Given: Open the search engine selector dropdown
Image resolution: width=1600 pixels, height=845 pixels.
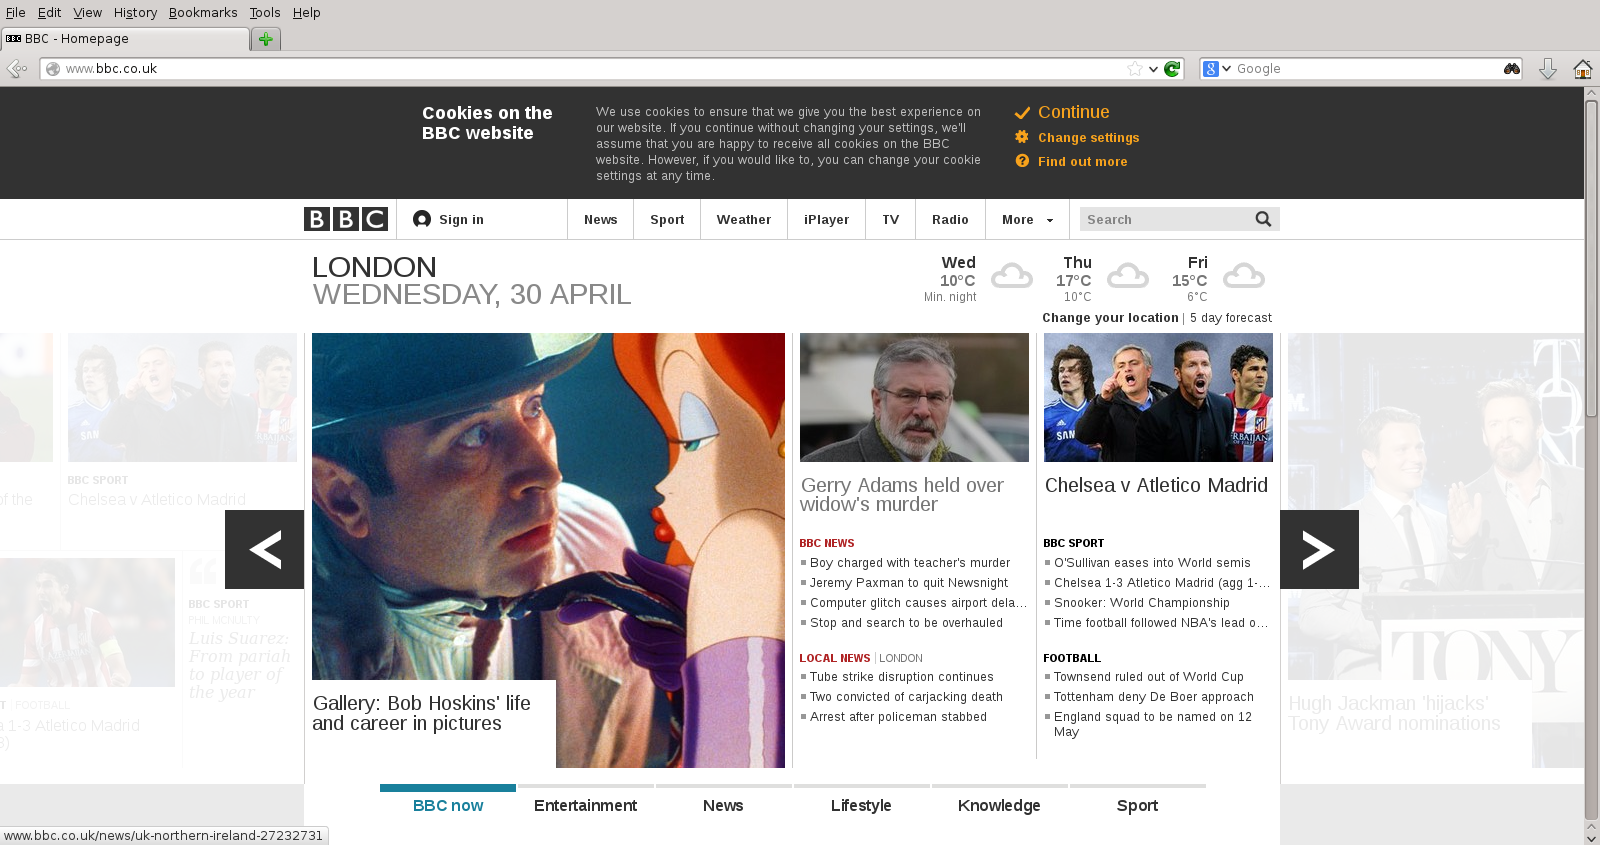Looking at the screenshot, I should pyautogui.click(x=1217, y=69).
